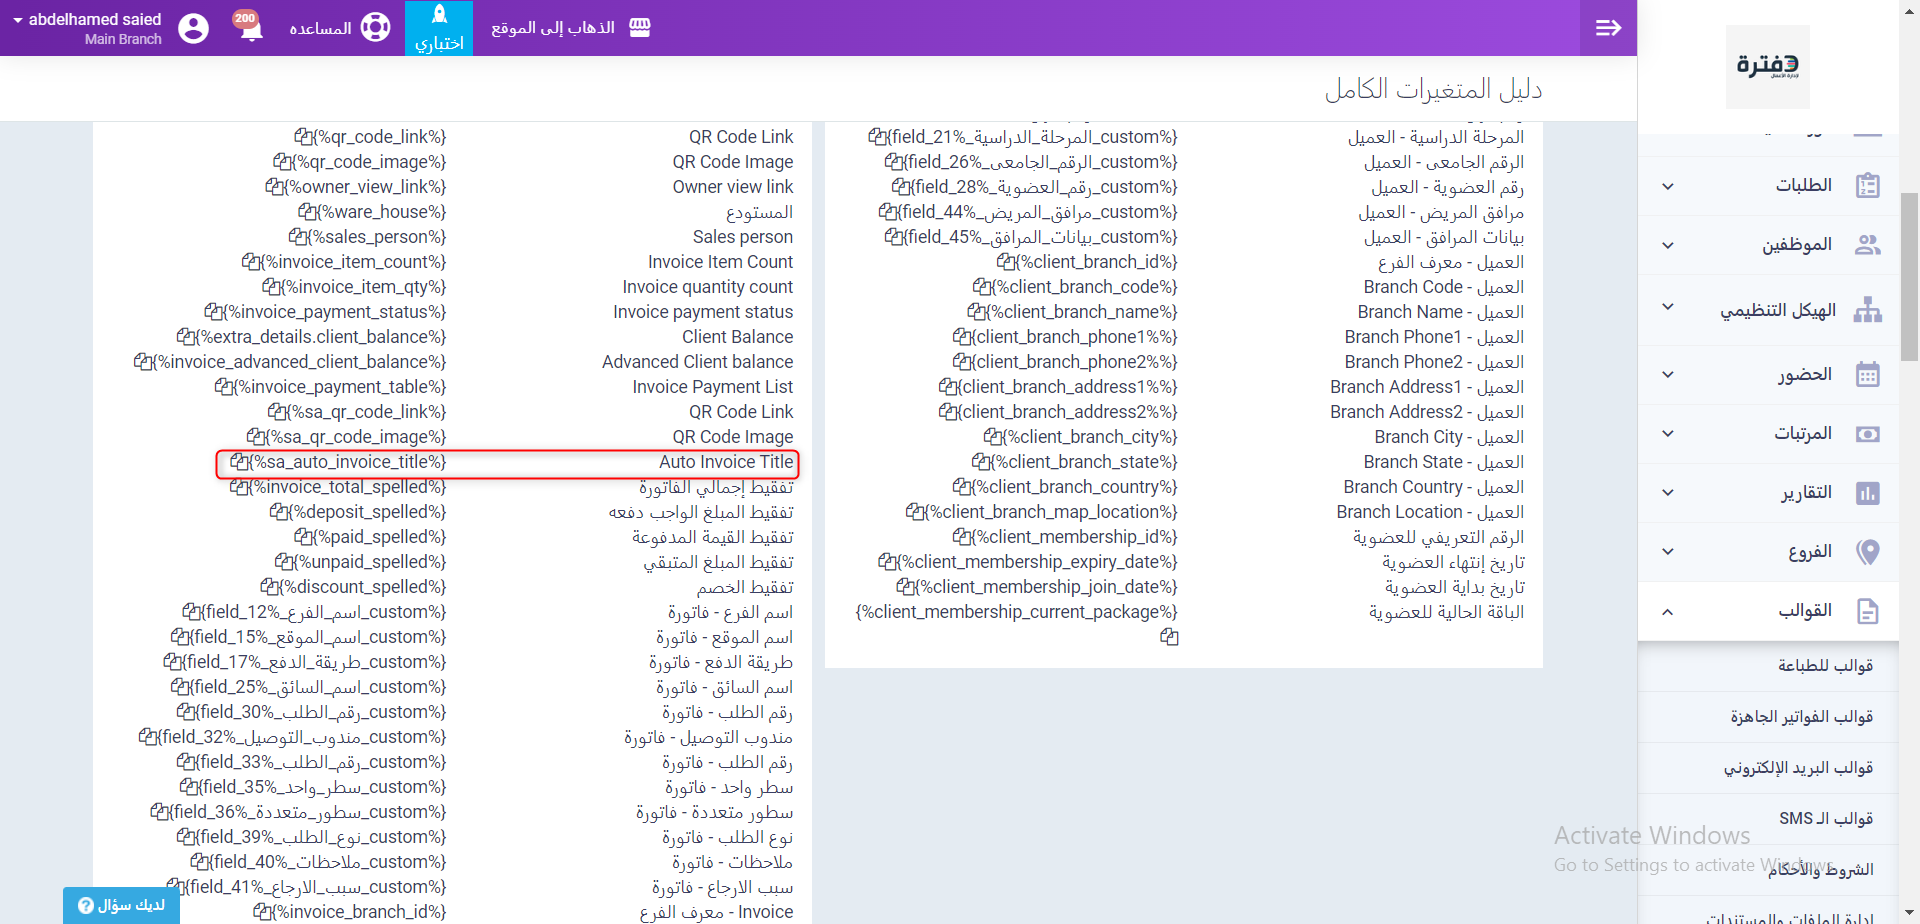This screenshot has width=1920, height=924.
Task: Expand the المرتبات sidebar section
Action: (1668, 433)
